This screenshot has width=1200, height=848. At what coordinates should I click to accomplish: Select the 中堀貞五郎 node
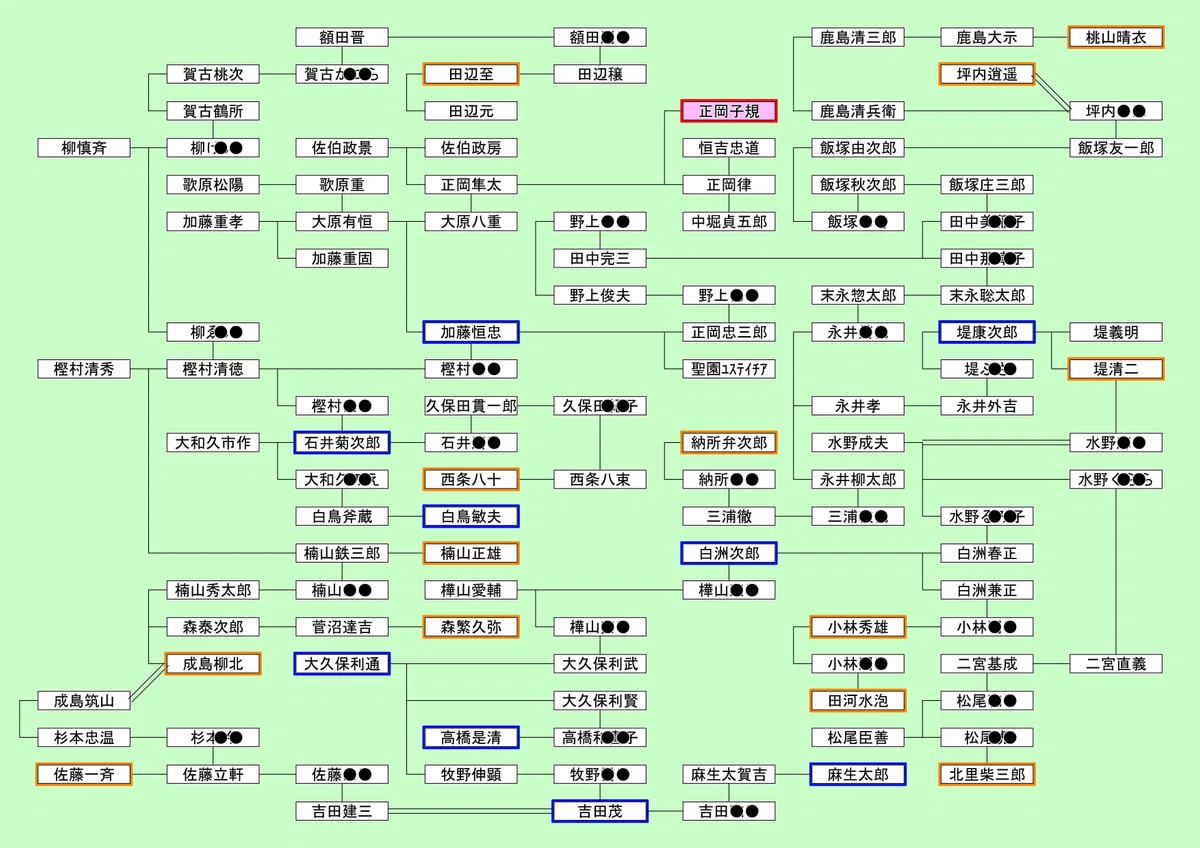729,222
